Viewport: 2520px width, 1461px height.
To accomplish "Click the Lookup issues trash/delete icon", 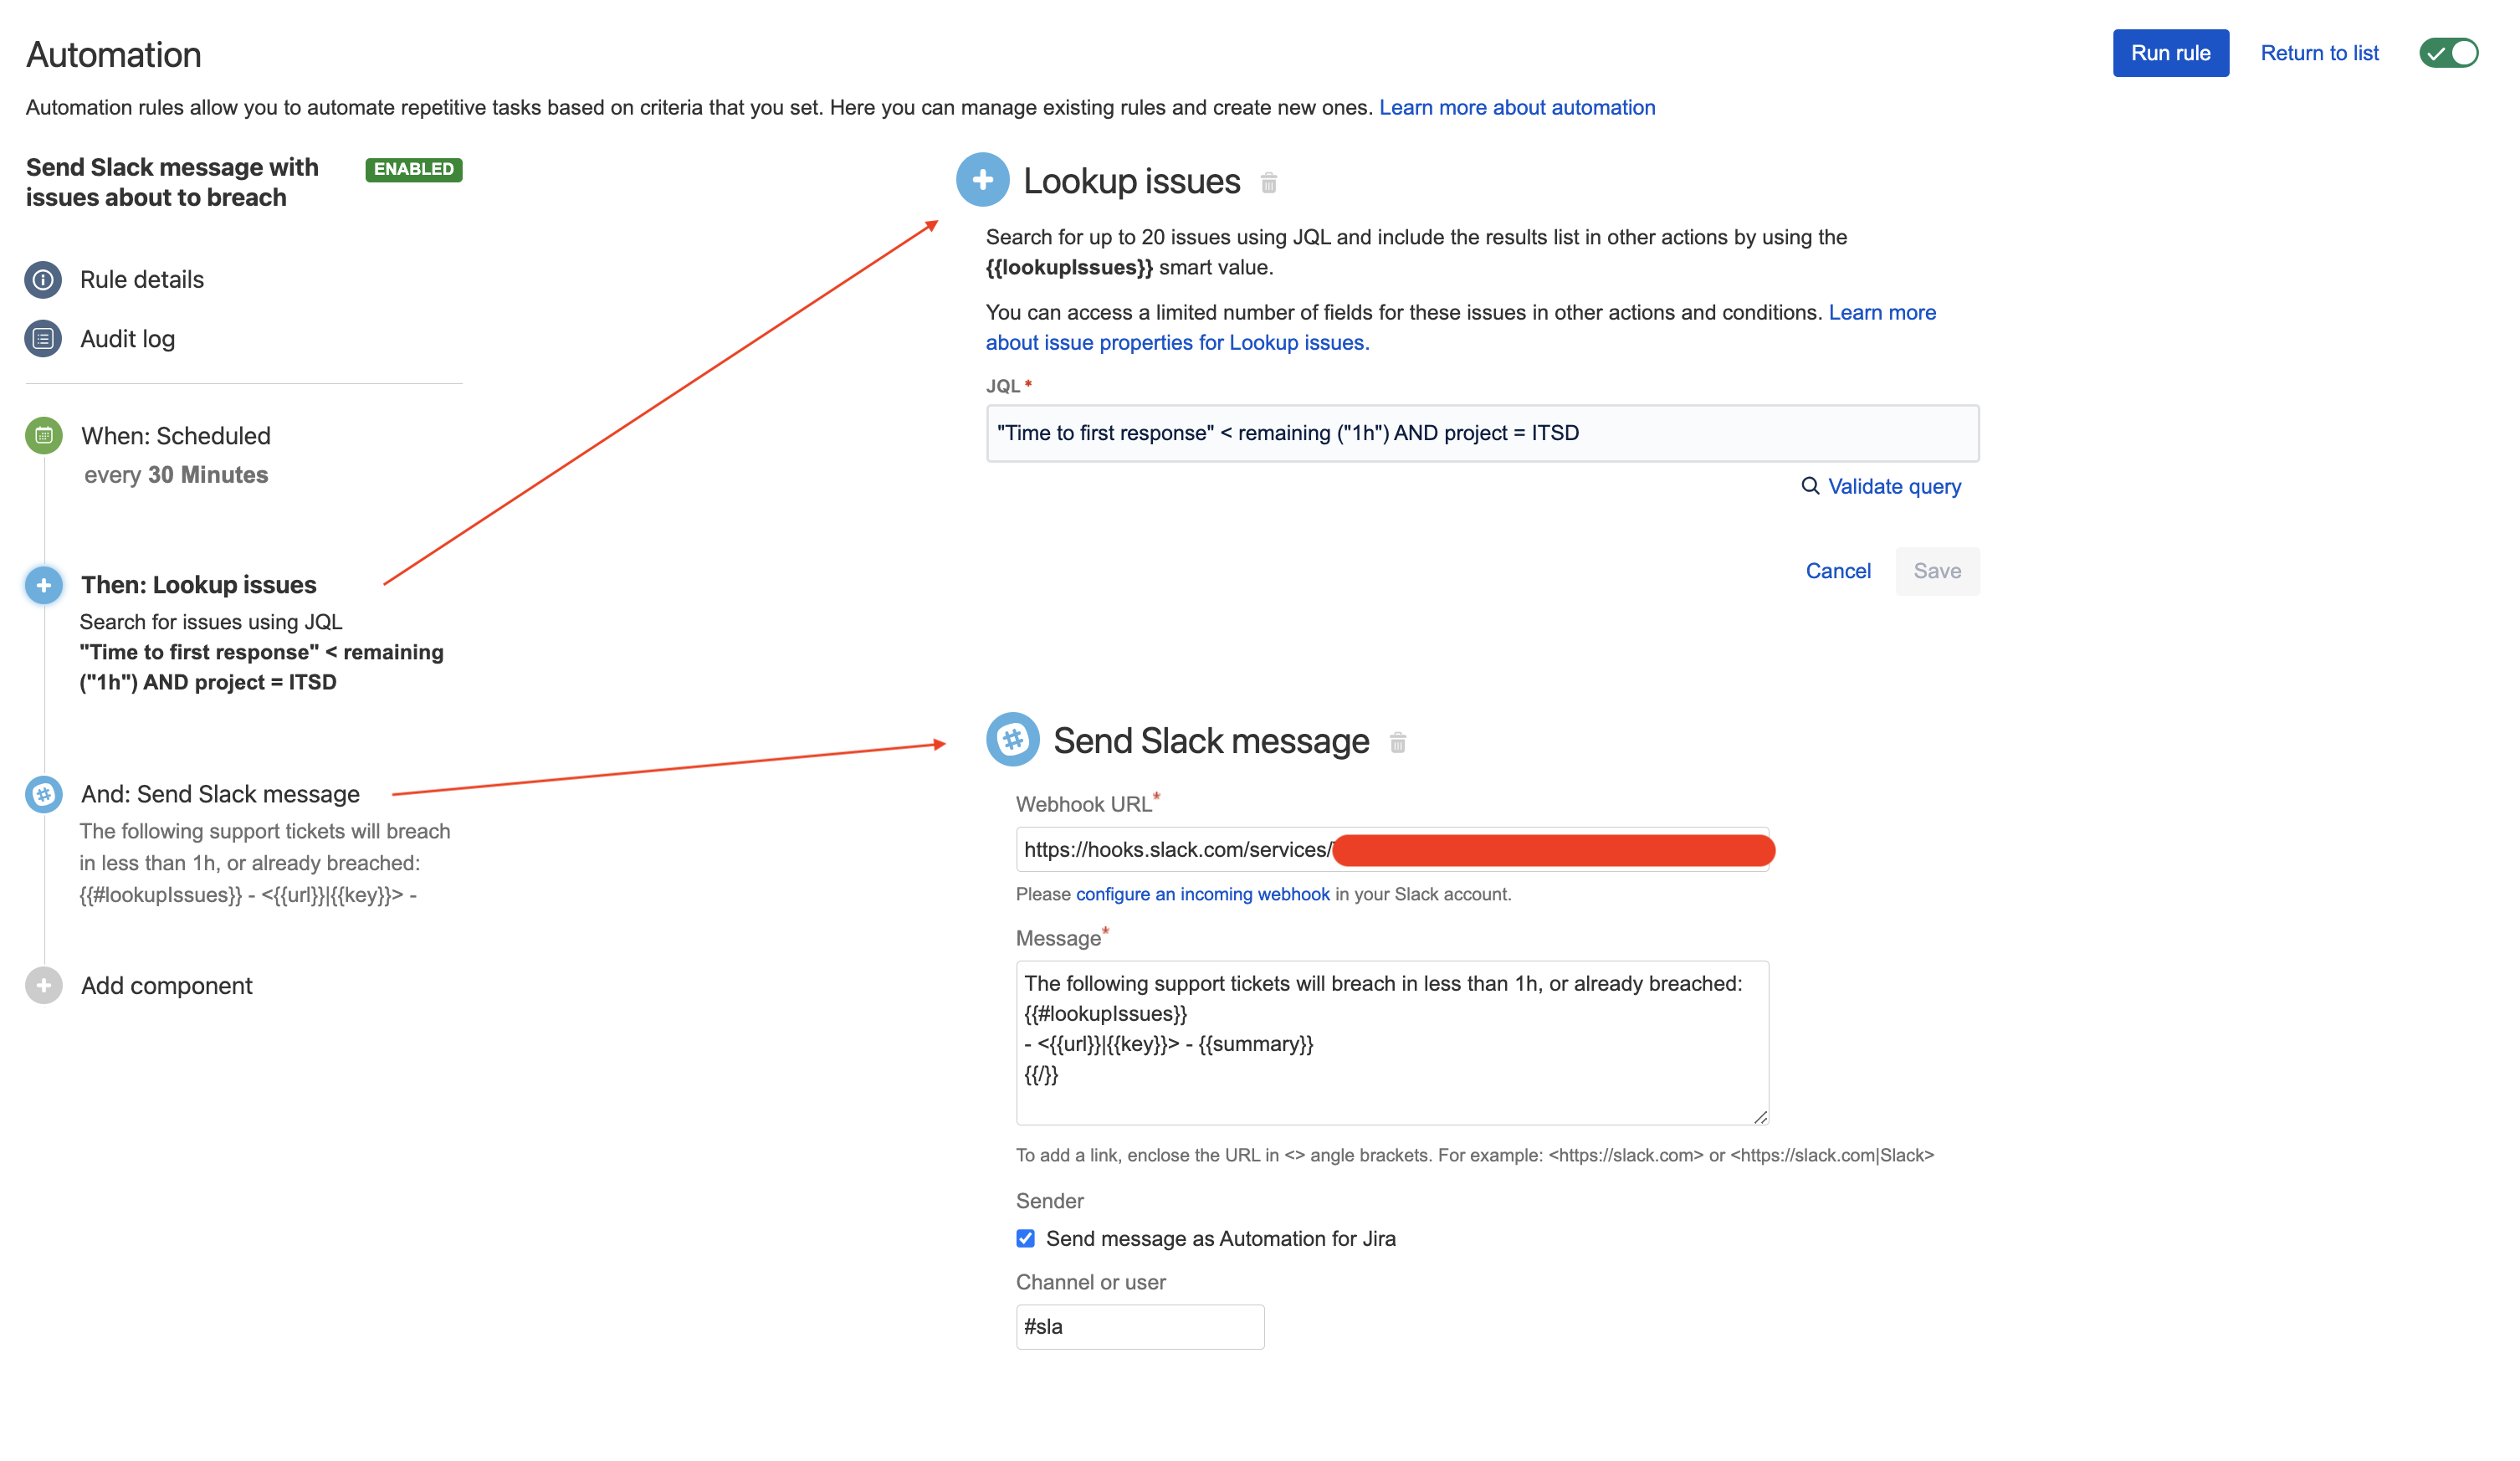I will coord(1269,182).
